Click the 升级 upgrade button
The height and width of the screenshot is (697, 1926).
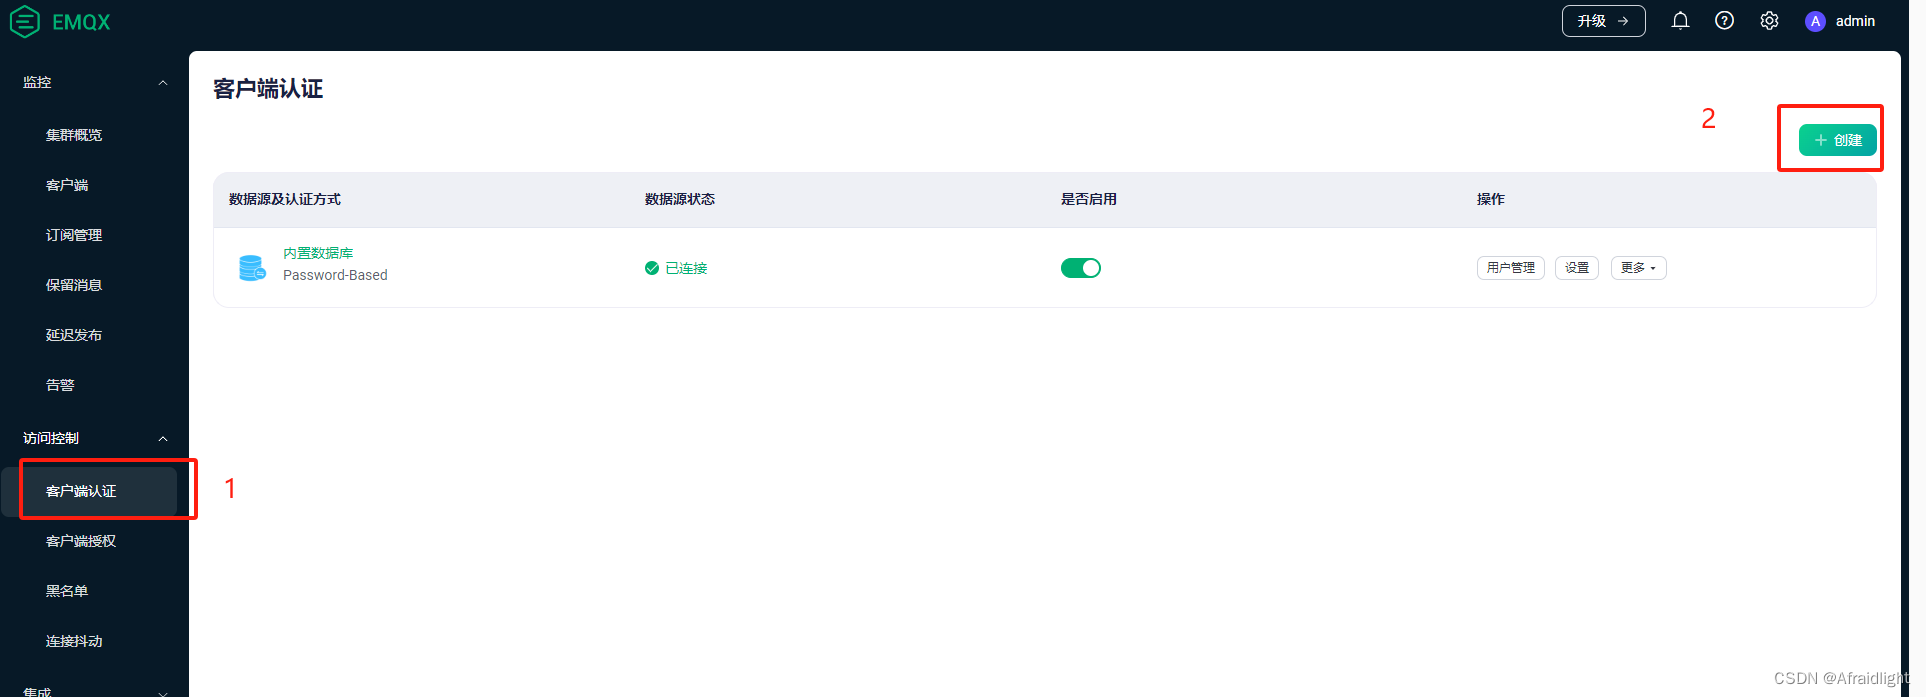click(1603, 21)
